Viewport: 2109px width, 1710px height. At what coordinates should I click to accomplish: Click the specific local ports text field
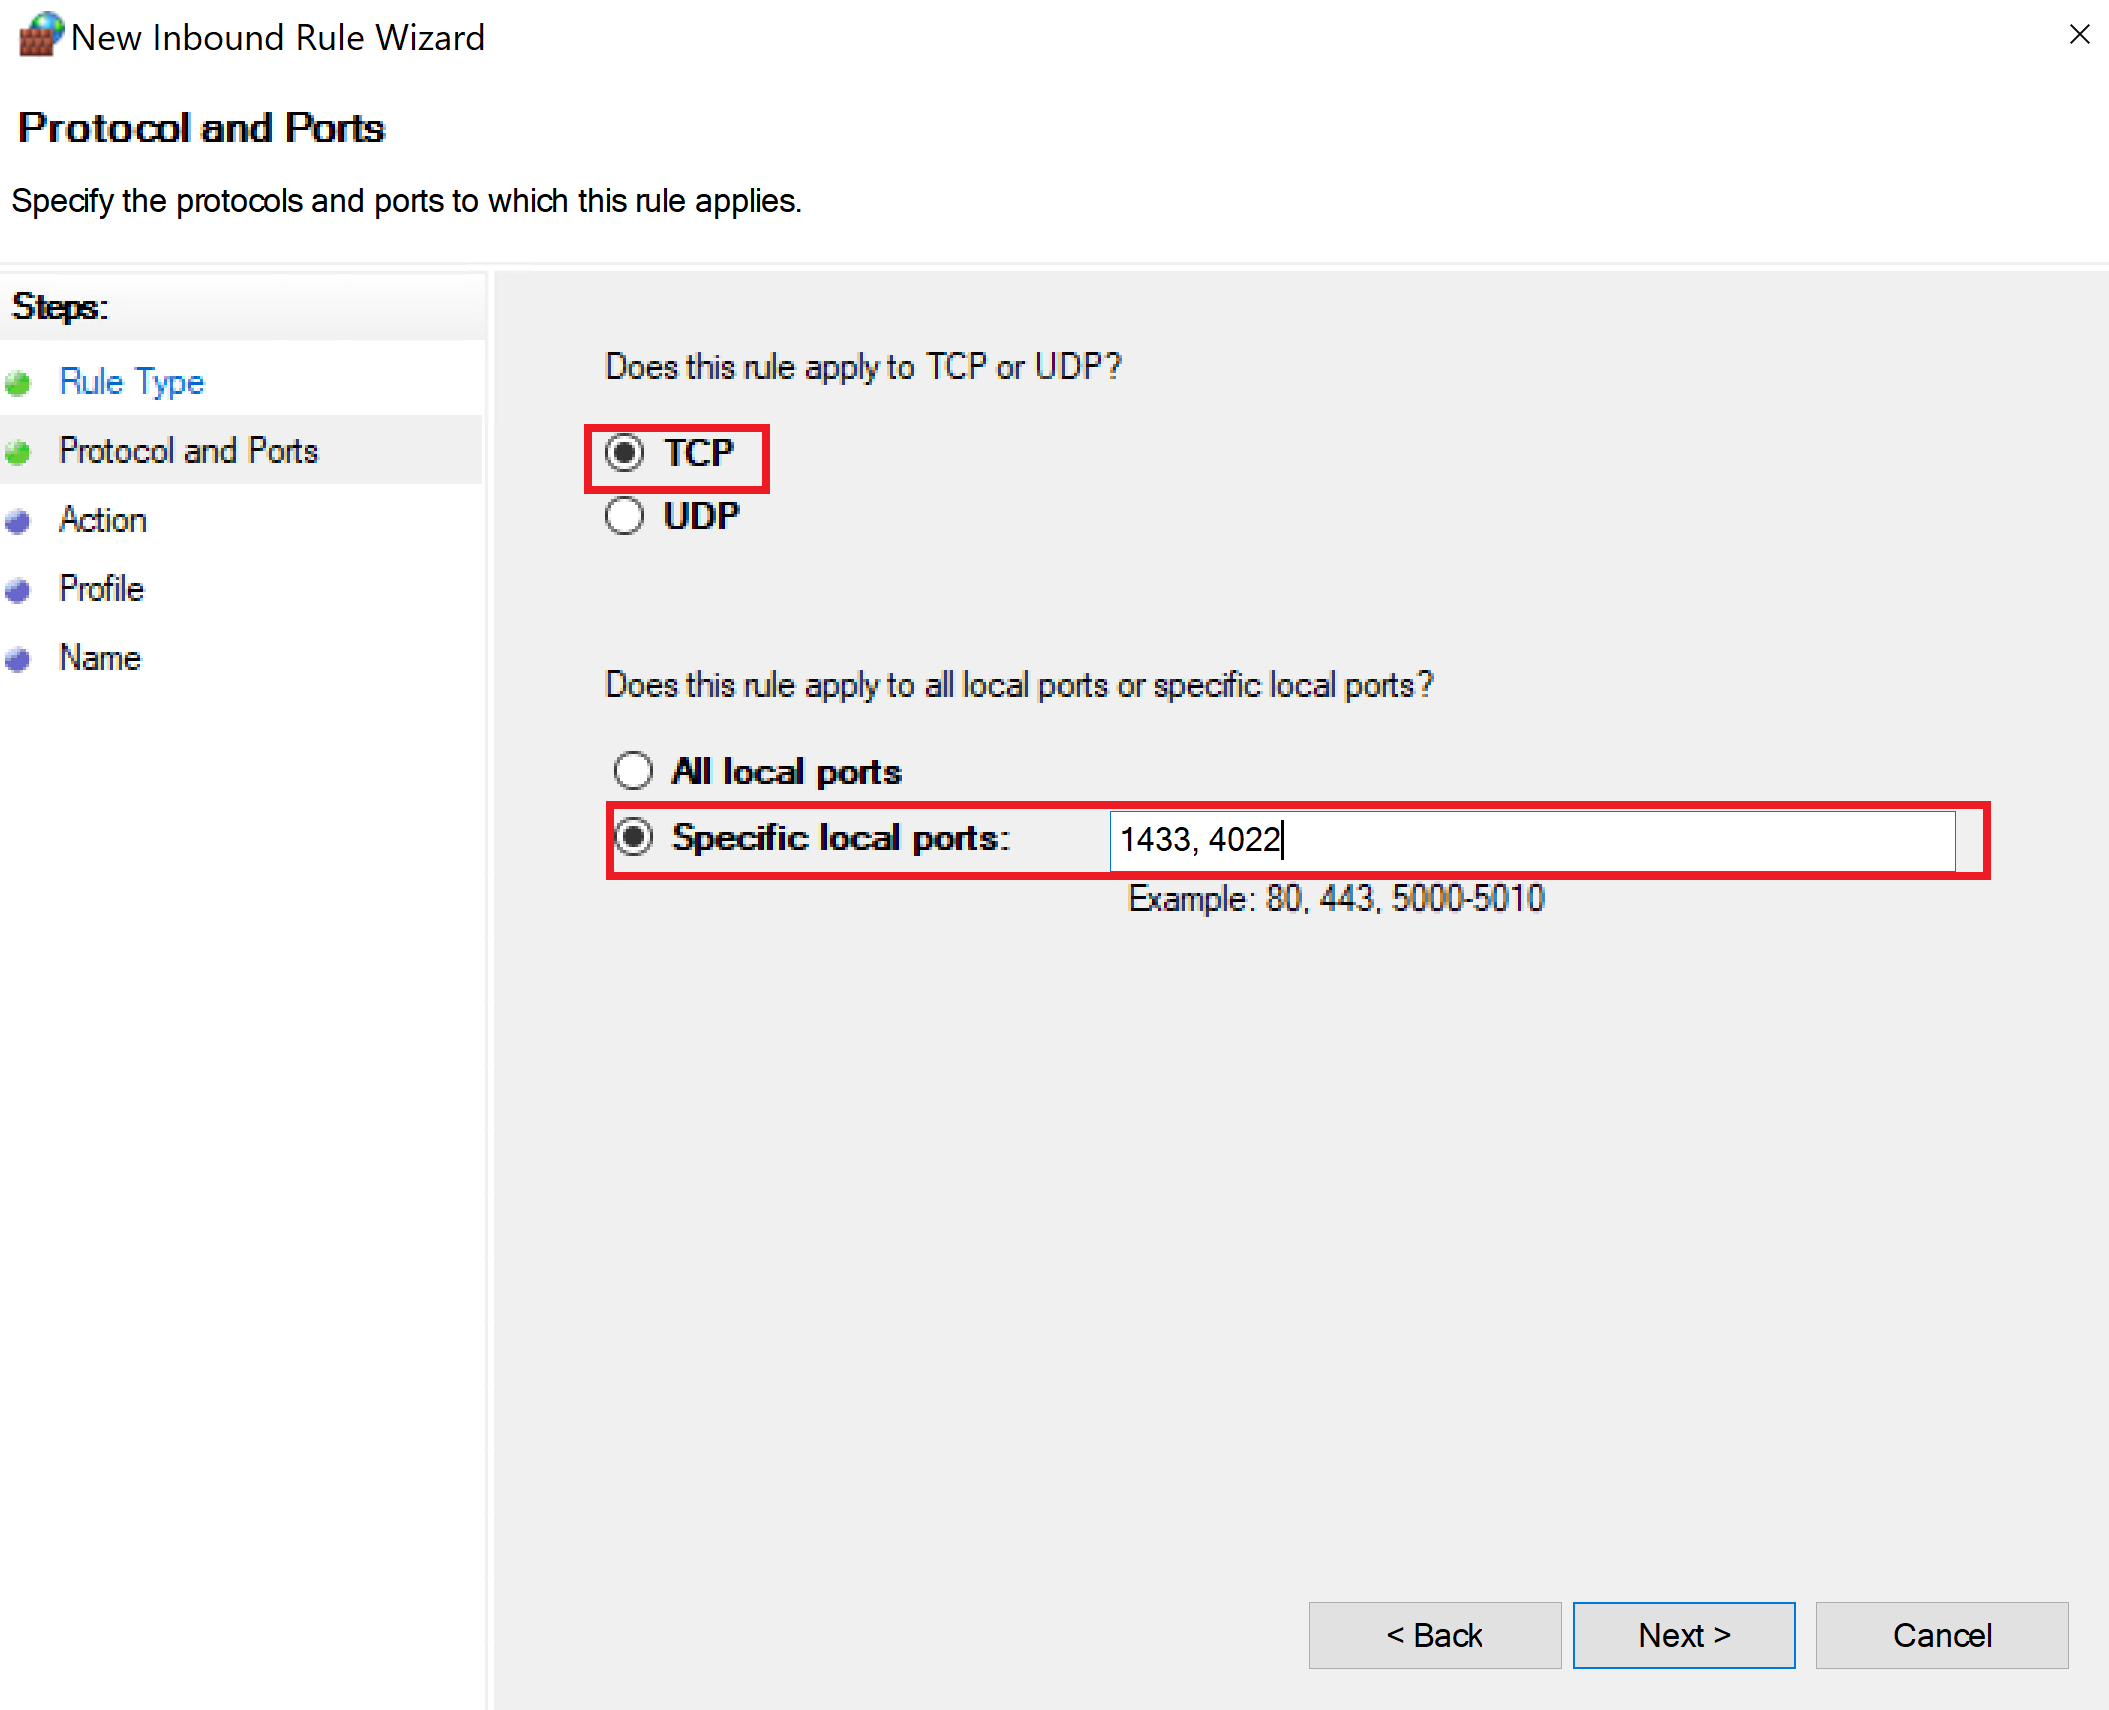[x=1530, y=840]
